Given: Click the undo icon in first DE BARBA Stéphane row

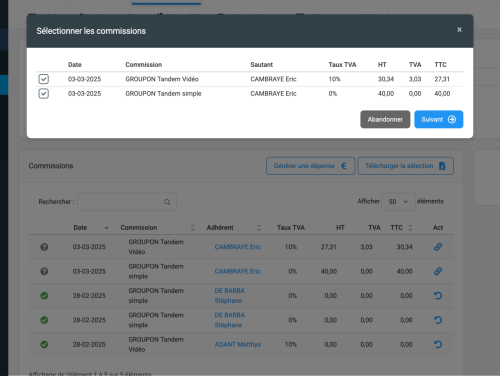Looking at the screenshot, I should pos(438,296).
